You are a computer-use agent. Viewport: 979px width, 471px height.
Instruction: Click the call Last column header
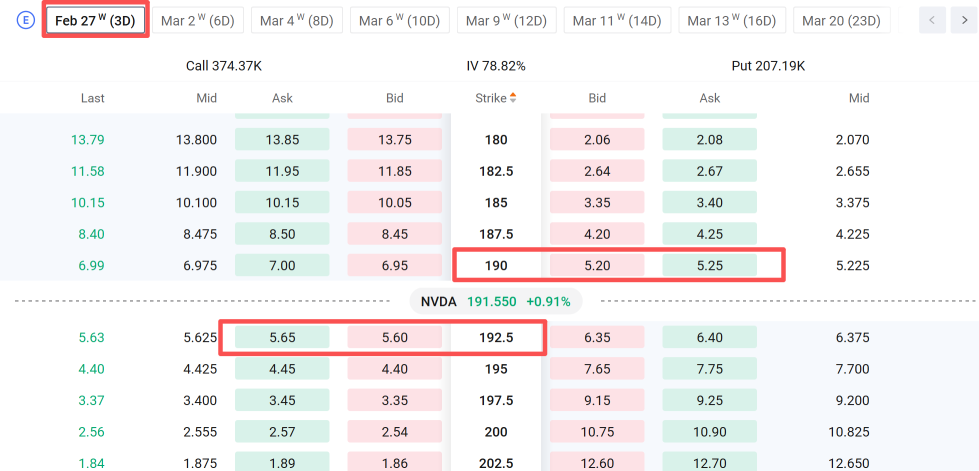[92, 98]
